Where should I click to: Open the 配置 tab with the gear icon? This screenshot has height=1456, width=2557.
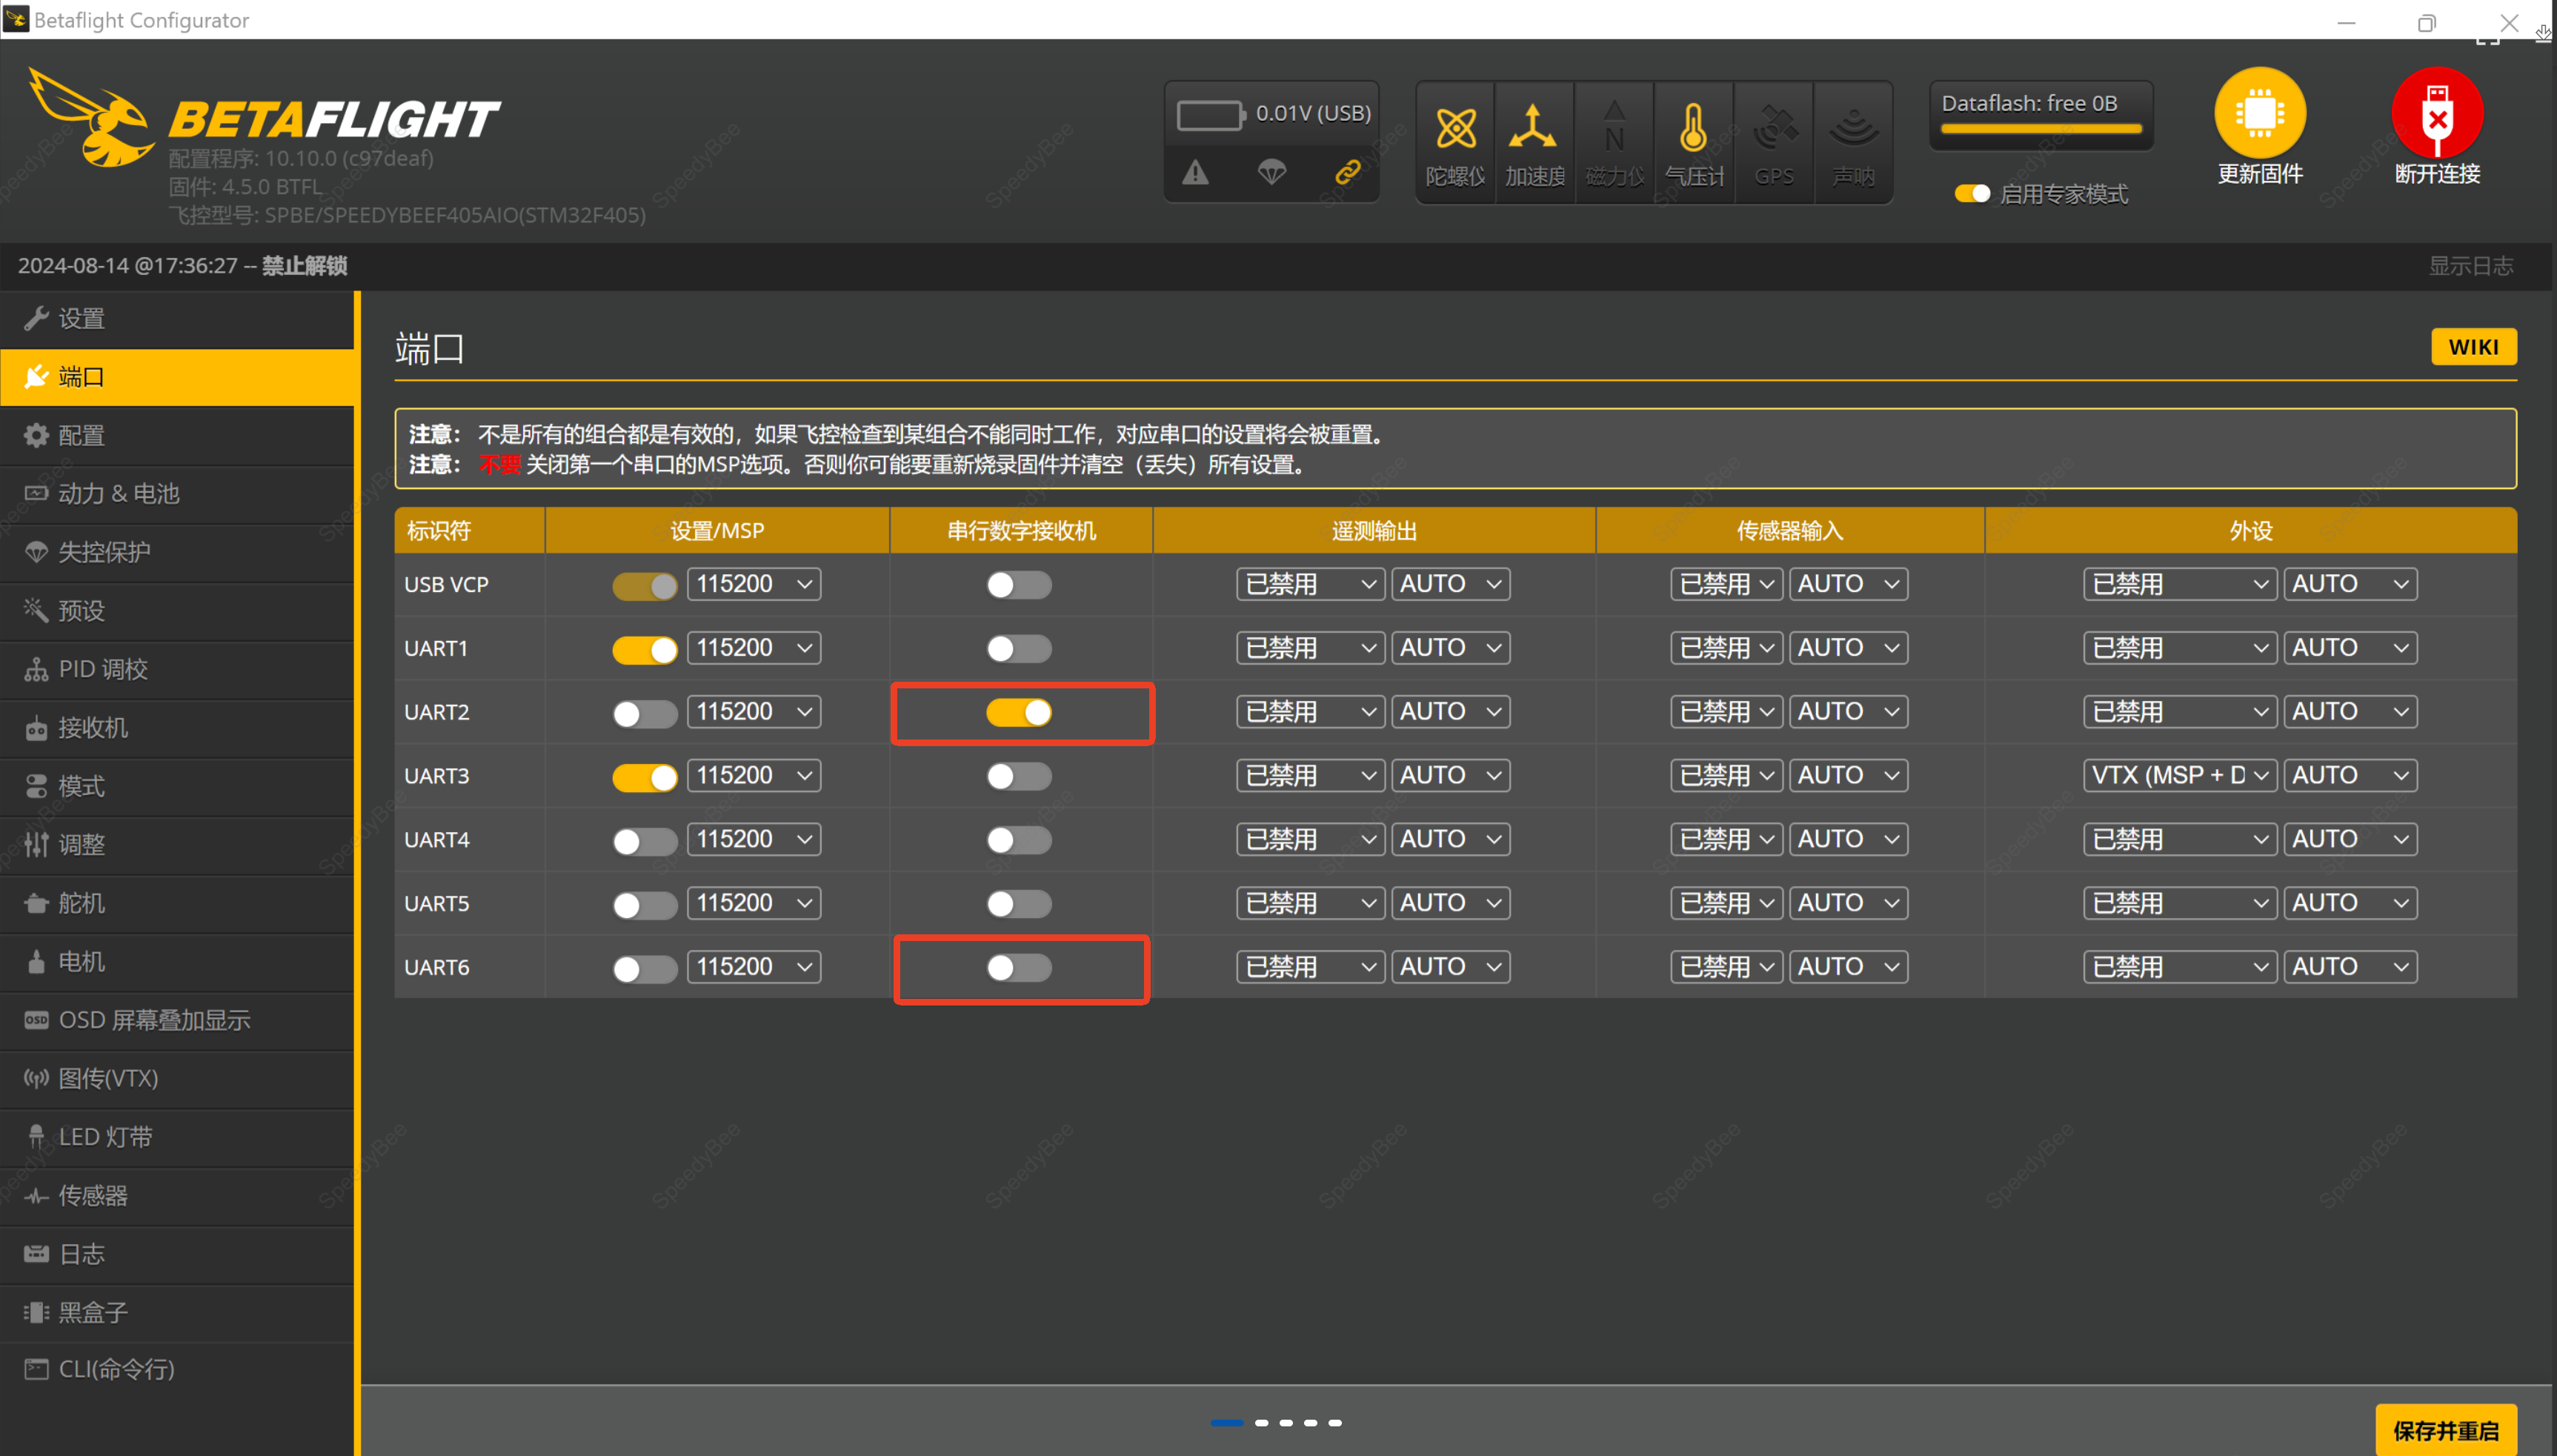[178, 436]
